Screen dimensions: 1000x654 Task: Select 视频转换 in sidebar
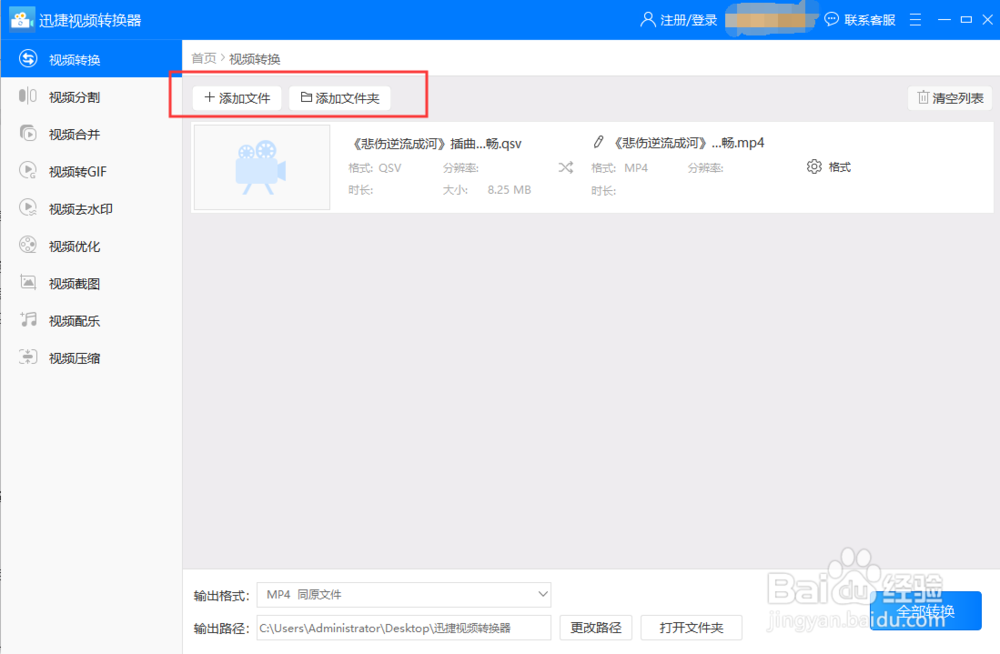91,59
